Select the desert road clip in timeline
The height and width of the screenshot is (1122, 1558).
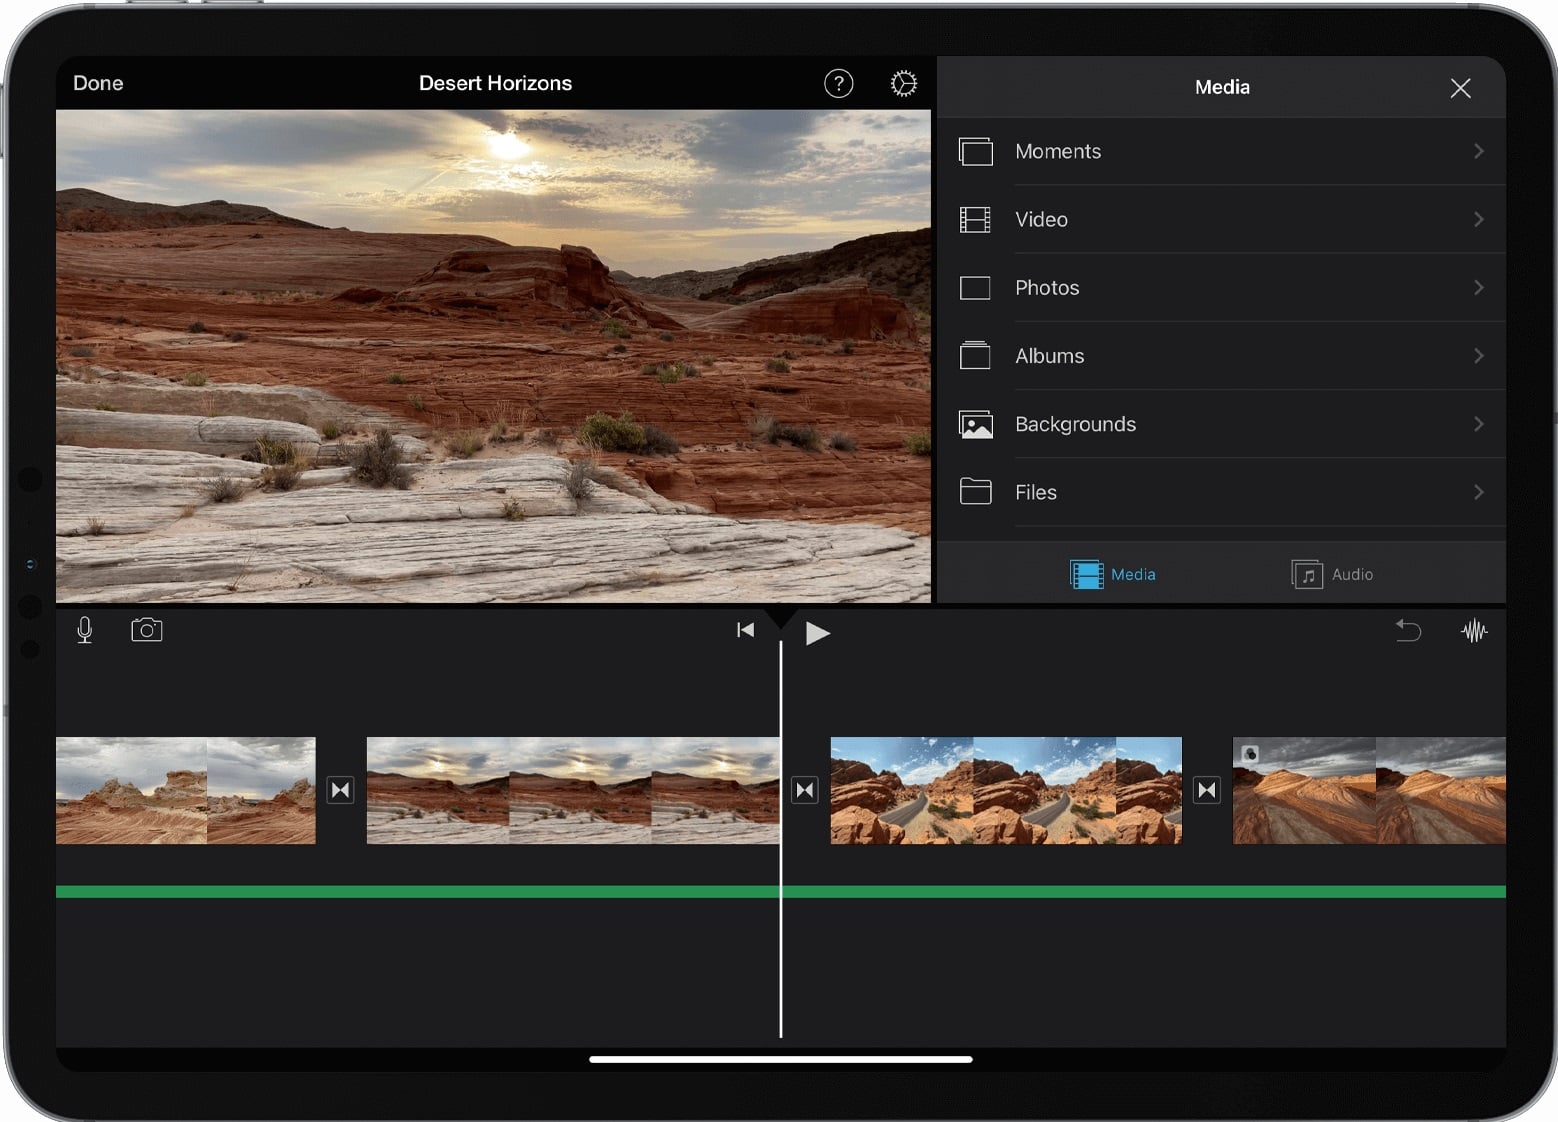tap(1006, 790)
